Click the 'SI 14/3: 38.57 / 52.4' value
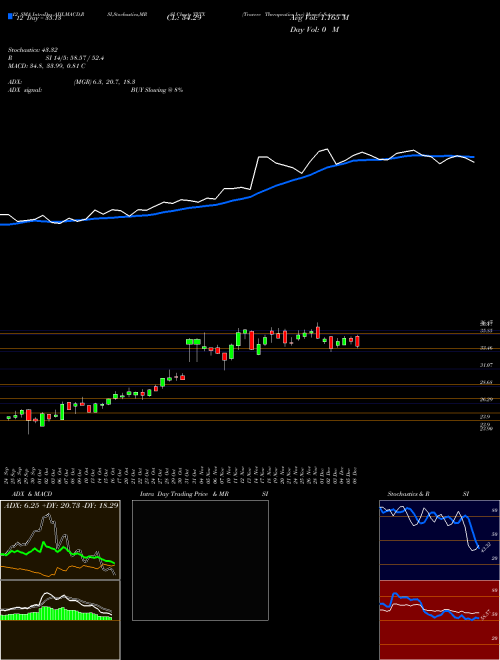Image resolution: width=500 pixels, height=660 pixels. click(75, 58)
